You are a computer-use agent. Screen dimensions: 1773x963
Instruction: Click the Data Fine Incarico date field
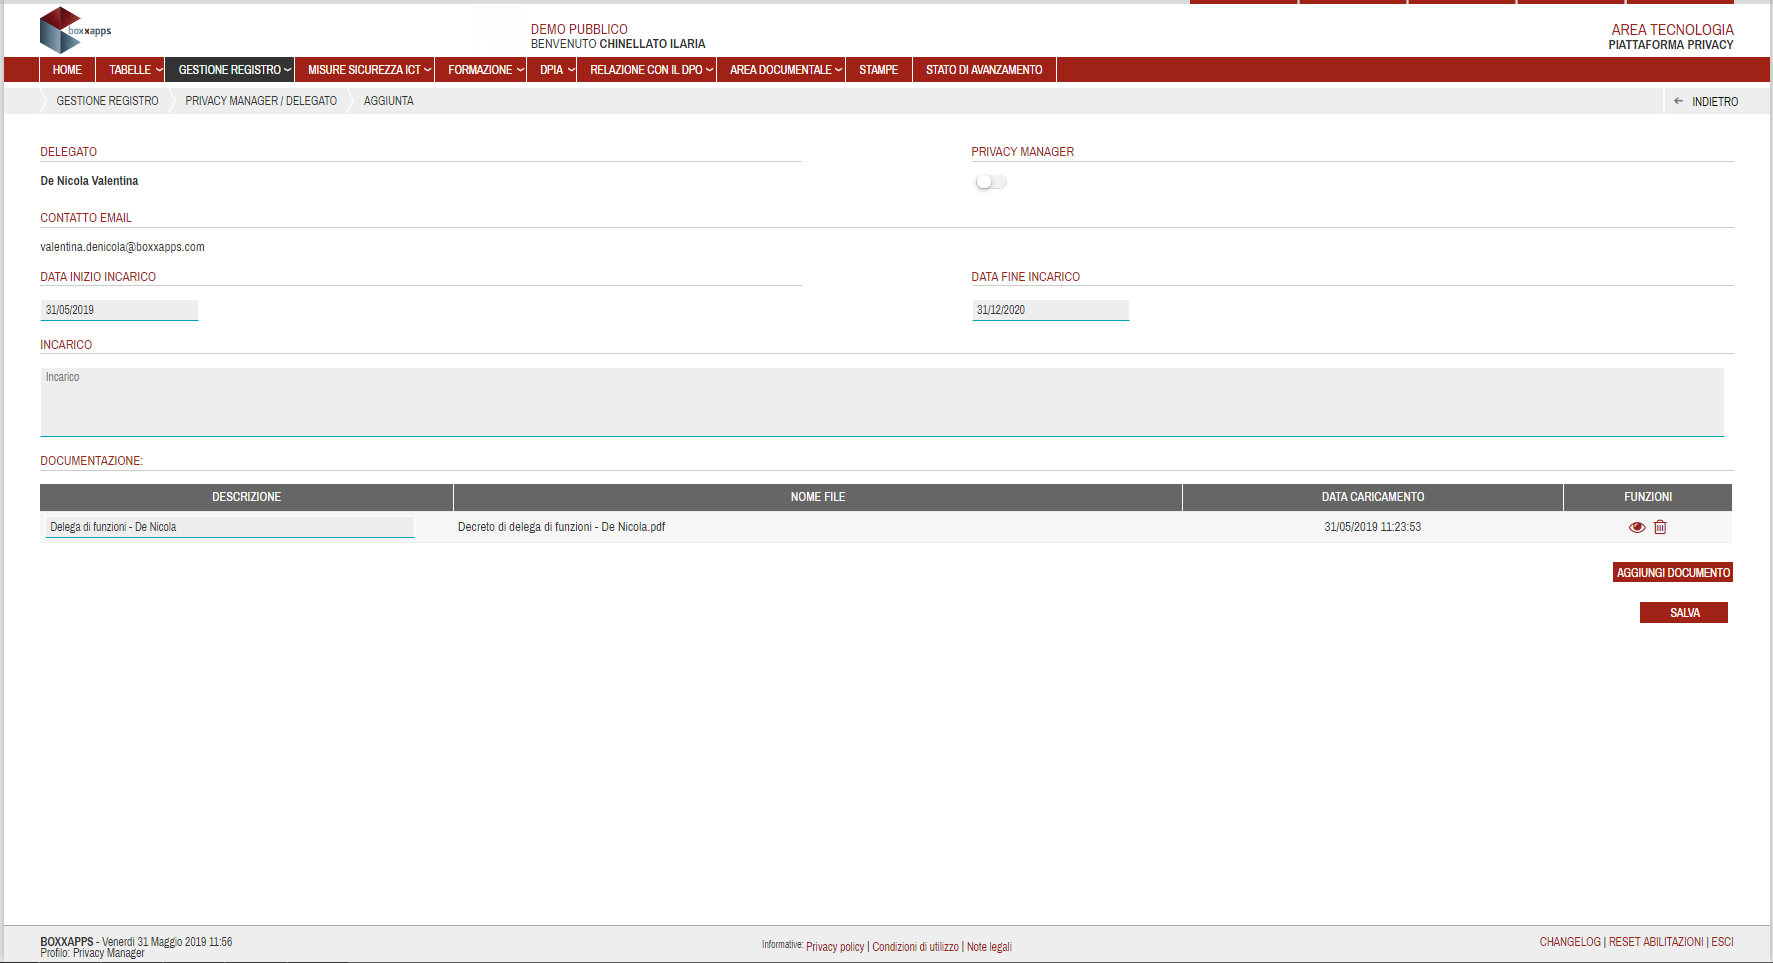[1050, 310]
